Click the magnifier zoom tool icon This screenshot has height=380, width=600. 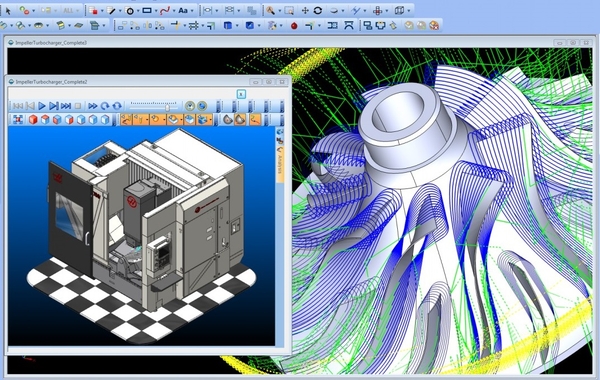tap(271, 11)
